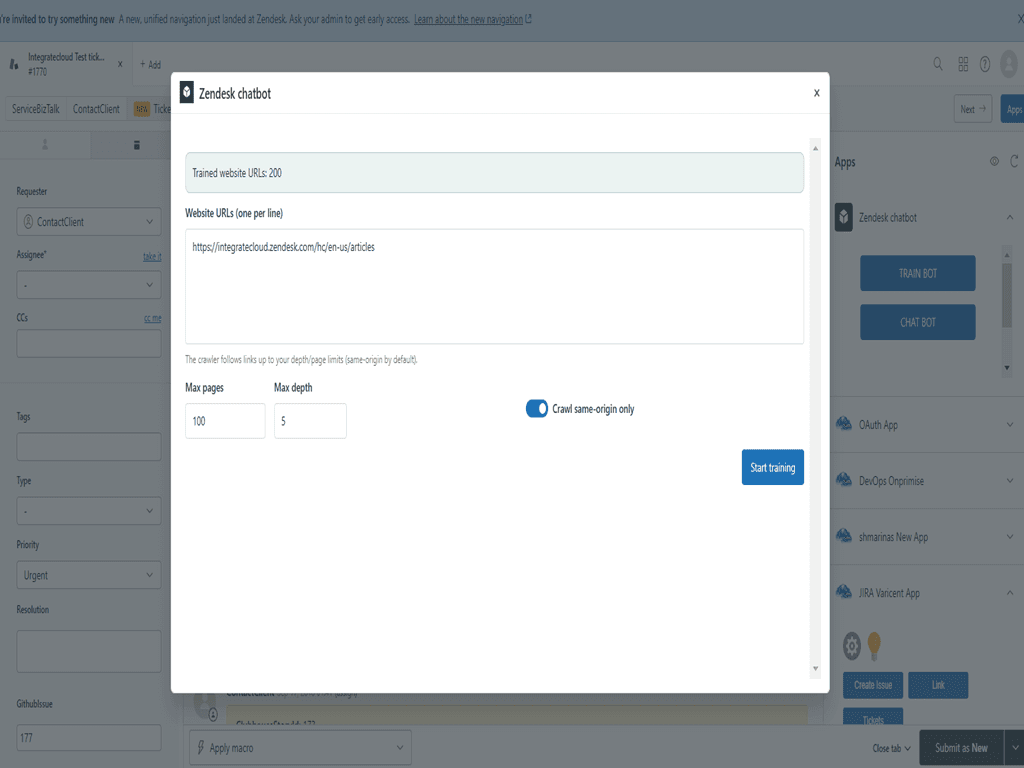Click the Next button

[x=972, y=109]
